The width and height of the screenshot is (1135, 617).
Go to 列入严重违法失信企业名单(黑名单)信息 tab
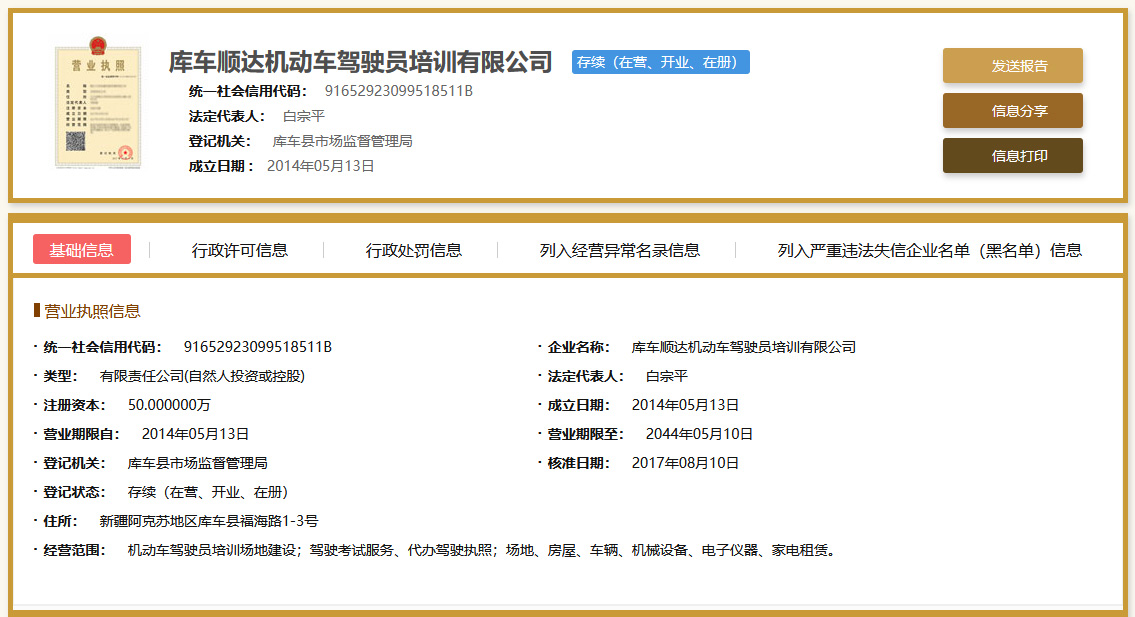click(x=929, y=251)
